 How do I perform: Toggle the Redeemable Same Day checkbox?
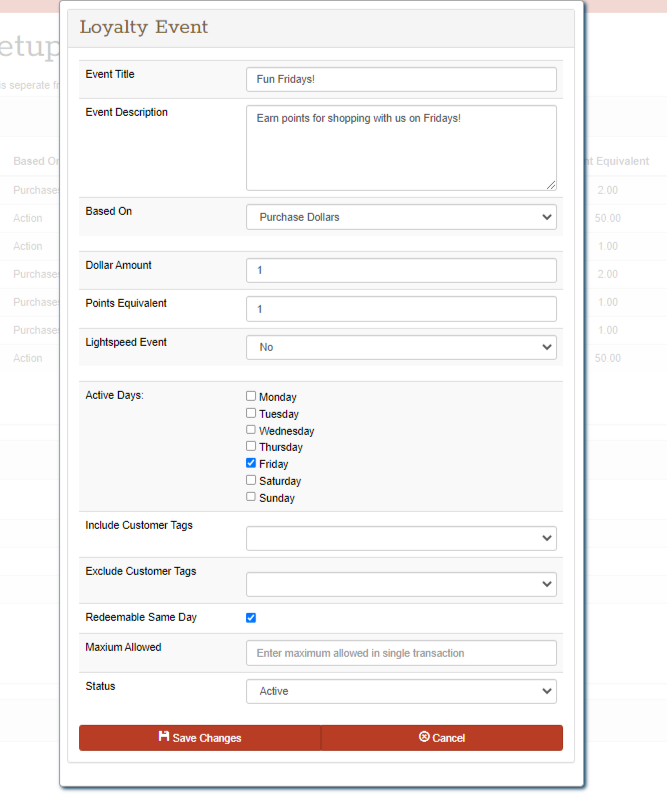click(x=251, y=618)
